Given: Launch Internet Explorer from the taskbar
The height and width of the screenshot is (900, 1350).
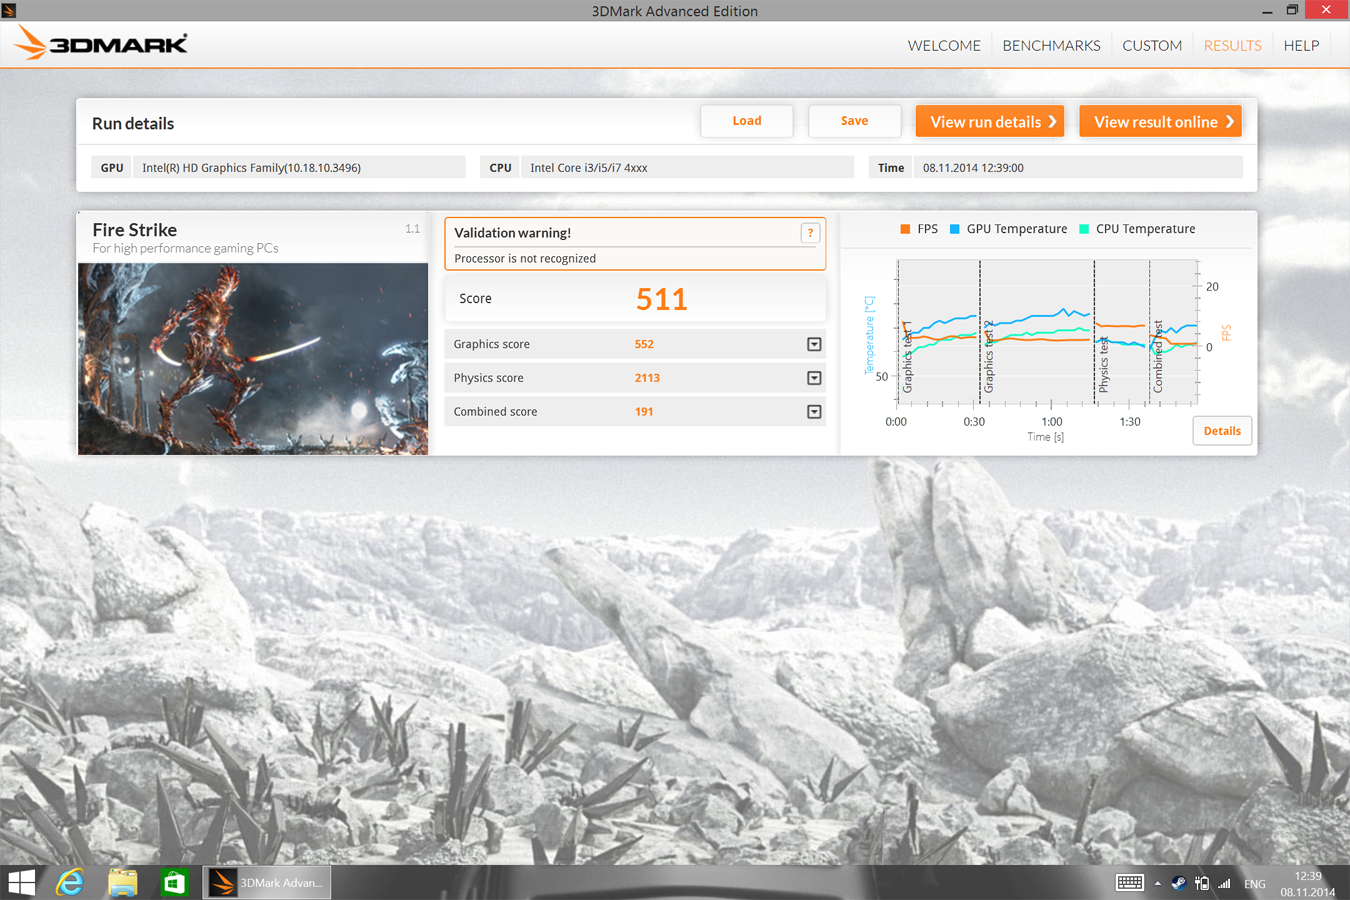Looking at the screenshot, I should point(70,883).
